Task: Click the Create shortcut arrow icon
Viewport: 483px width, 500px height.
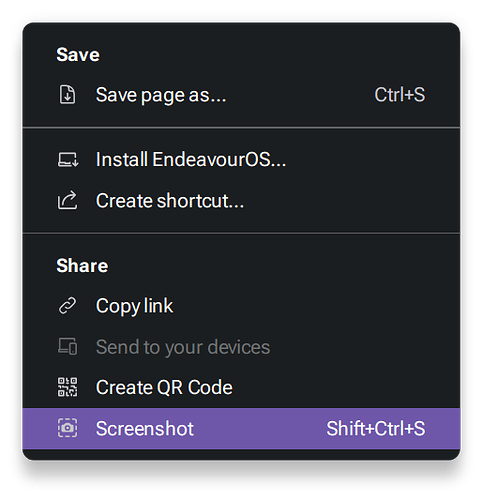Action: [67, 200]
